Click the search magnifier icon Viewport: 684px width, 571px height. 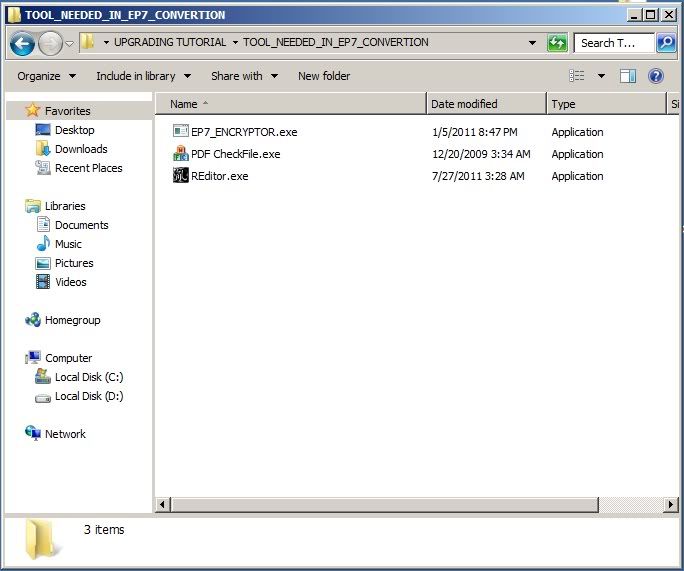(x=666, y=43)
